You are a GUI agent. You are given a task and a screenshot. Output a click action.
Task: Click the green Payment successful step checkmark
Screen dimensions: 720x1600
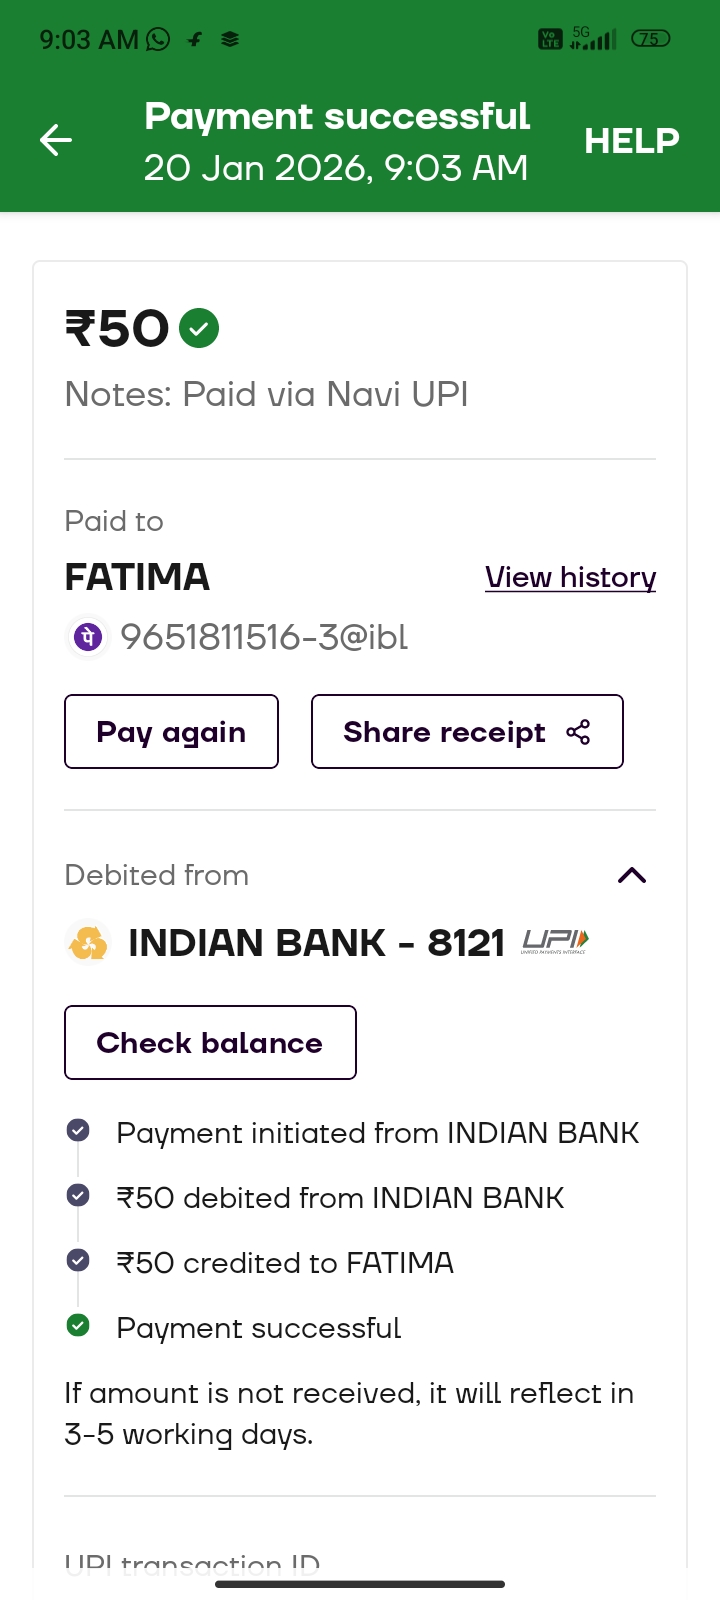click(78, 1326)
